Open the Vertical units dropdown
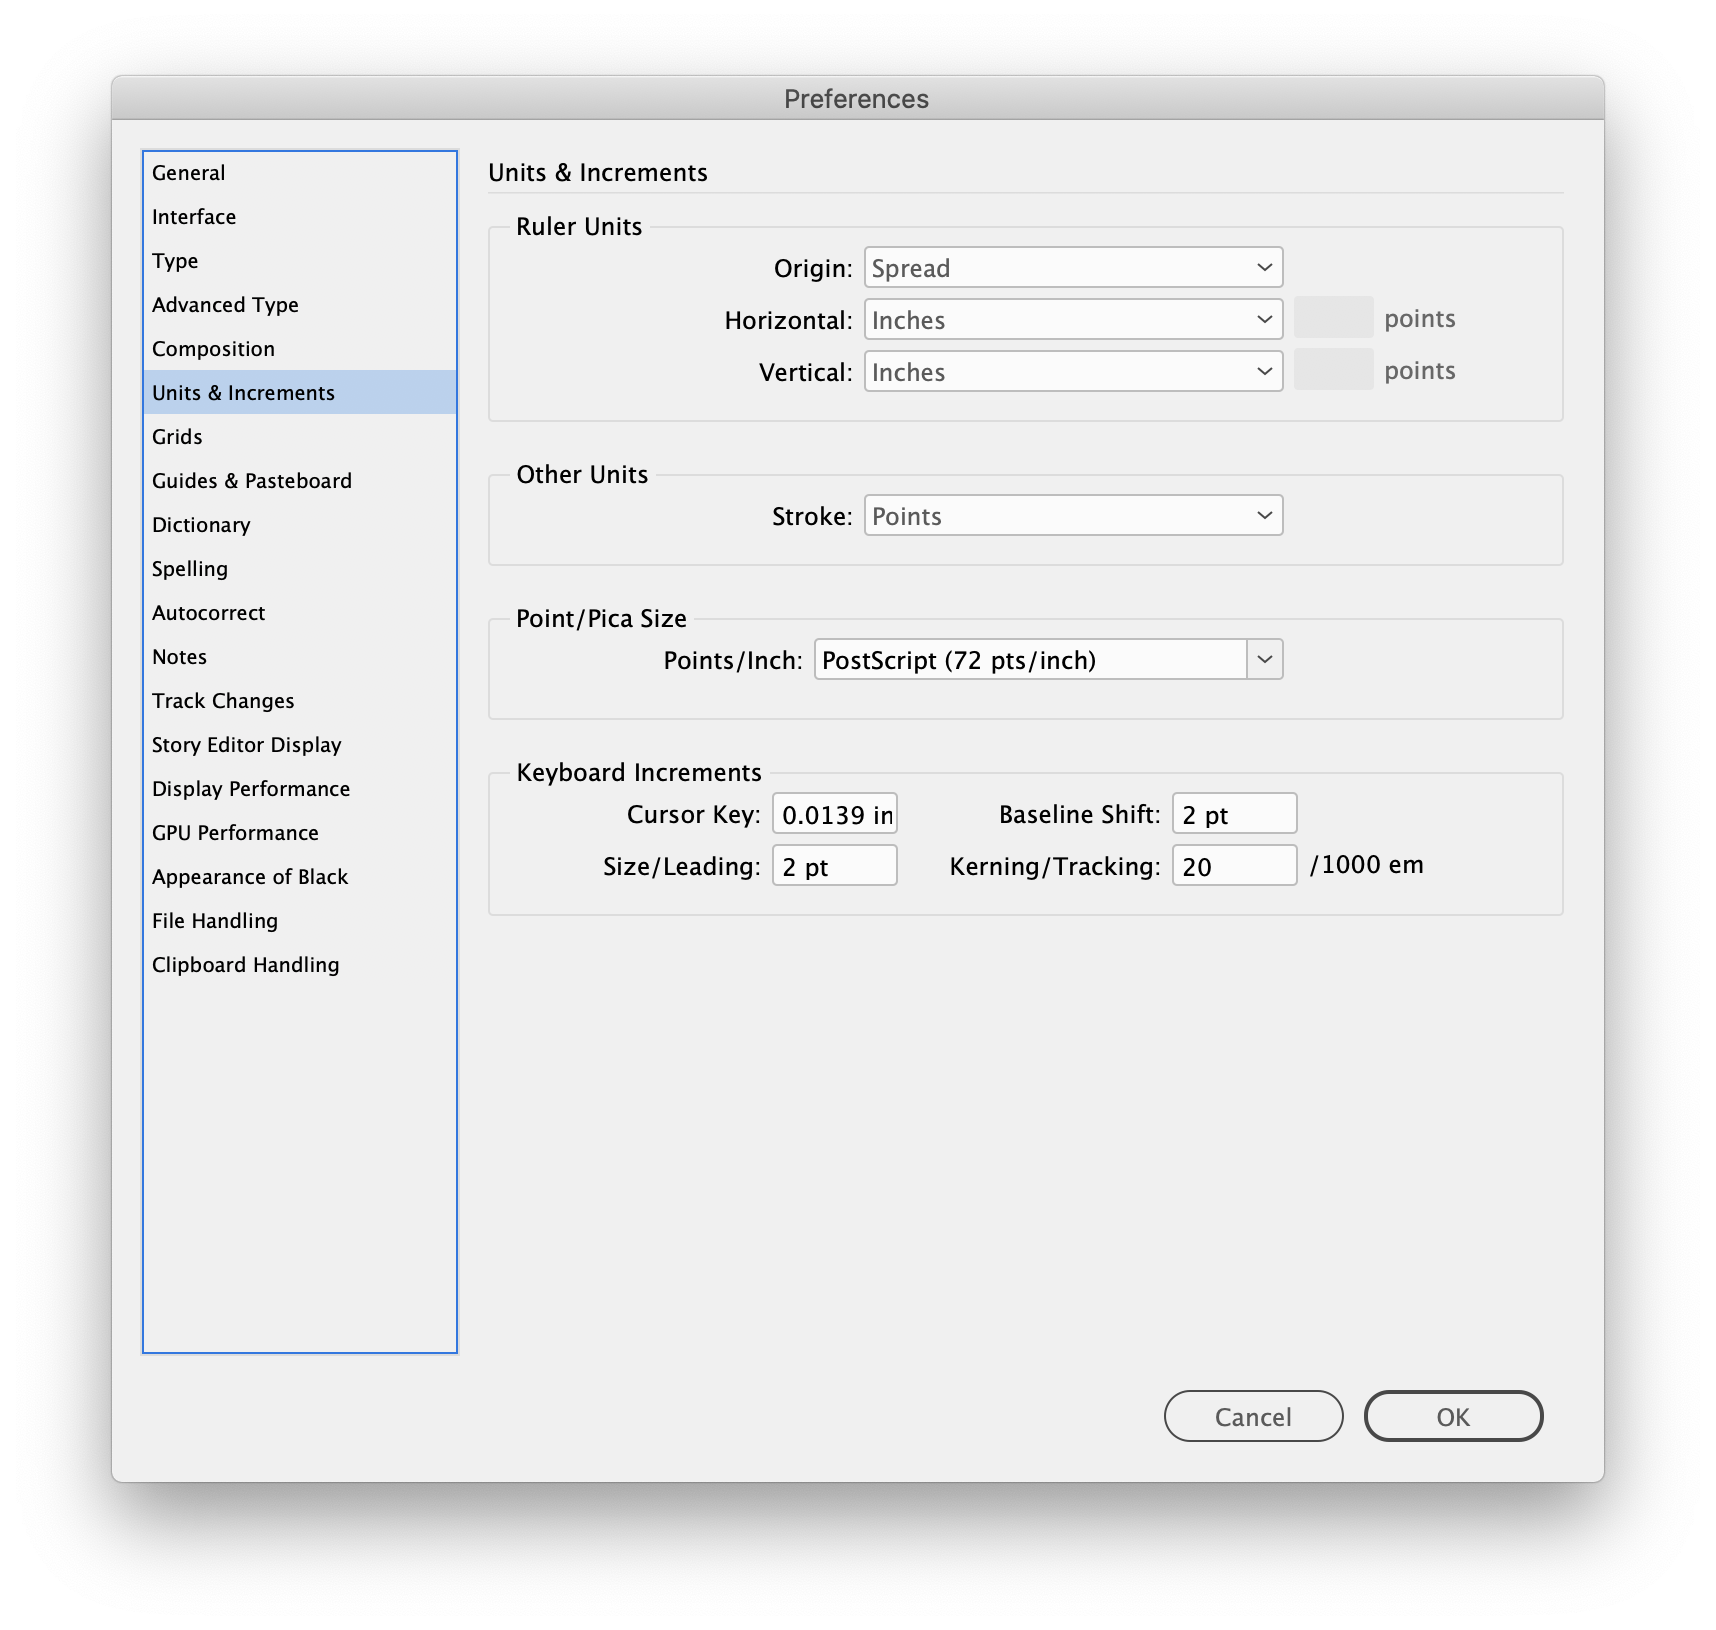The width and height of the screenshot is (1716, 1630). click(1072, 371)
